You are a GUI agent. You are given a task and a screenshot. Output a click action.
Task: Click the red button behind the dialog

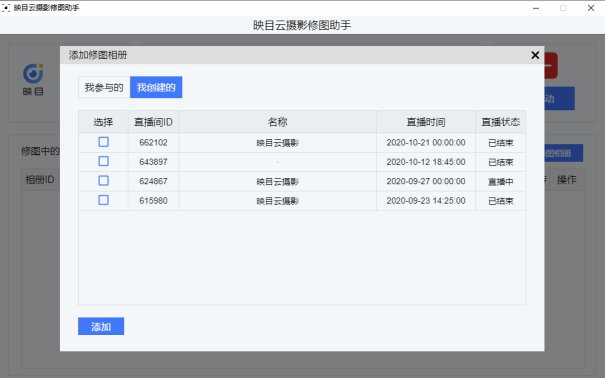pyautogui.click(x=551, y=66)
